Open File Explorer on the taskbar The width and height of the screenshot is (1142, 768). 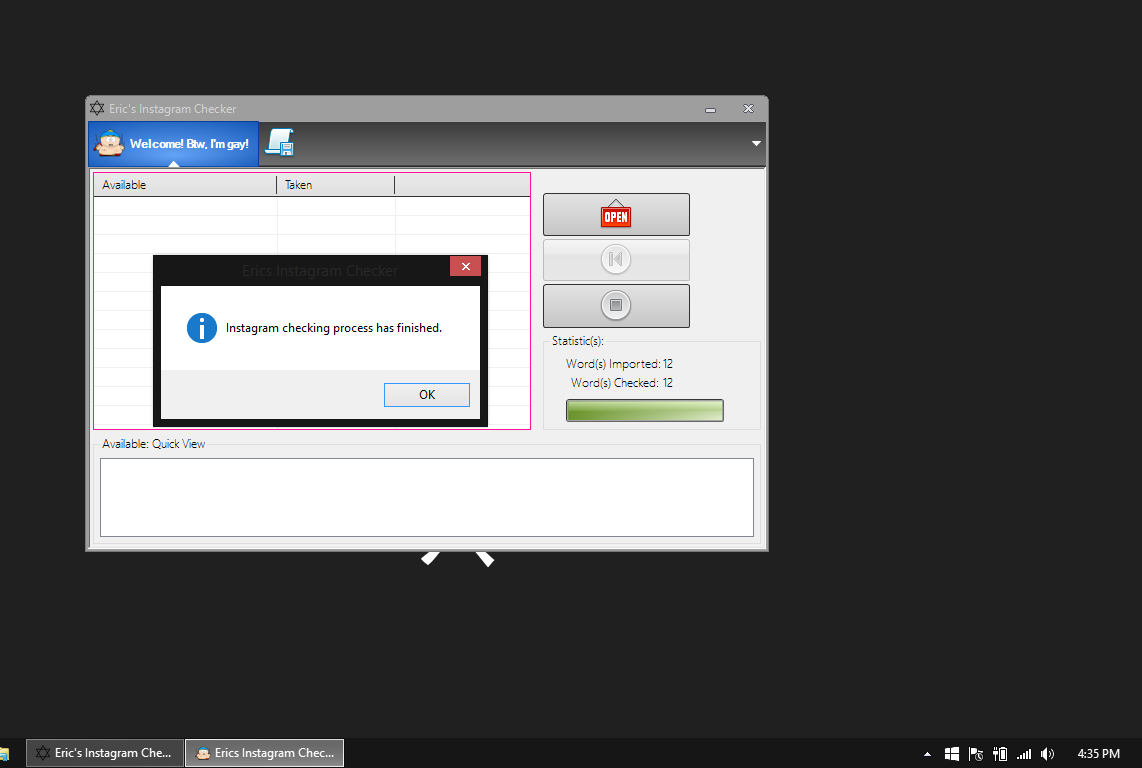tap(4, 753)
